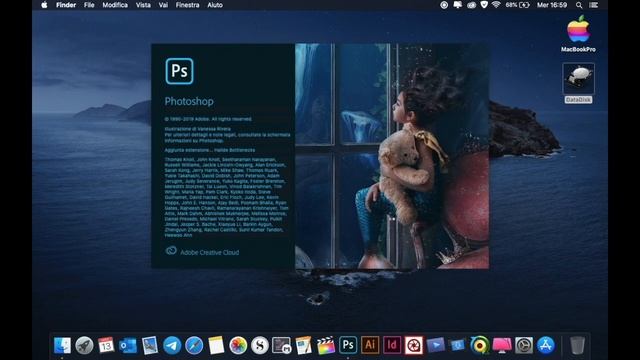Open the Vista menu
Screen dimensions: 640x360
pos(143,5)
